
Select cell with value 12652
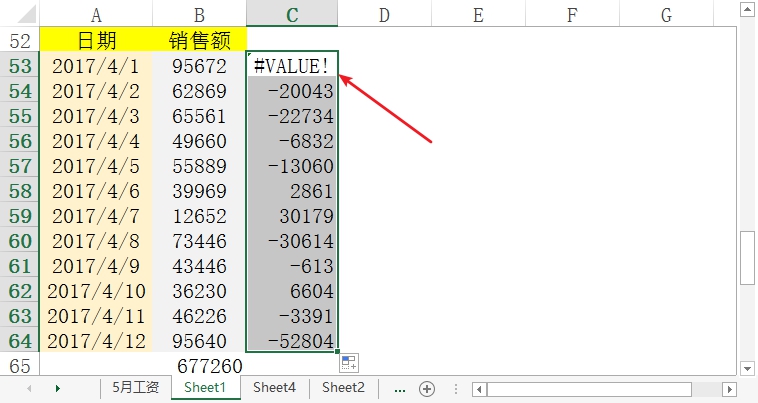[x=199, y=216]
